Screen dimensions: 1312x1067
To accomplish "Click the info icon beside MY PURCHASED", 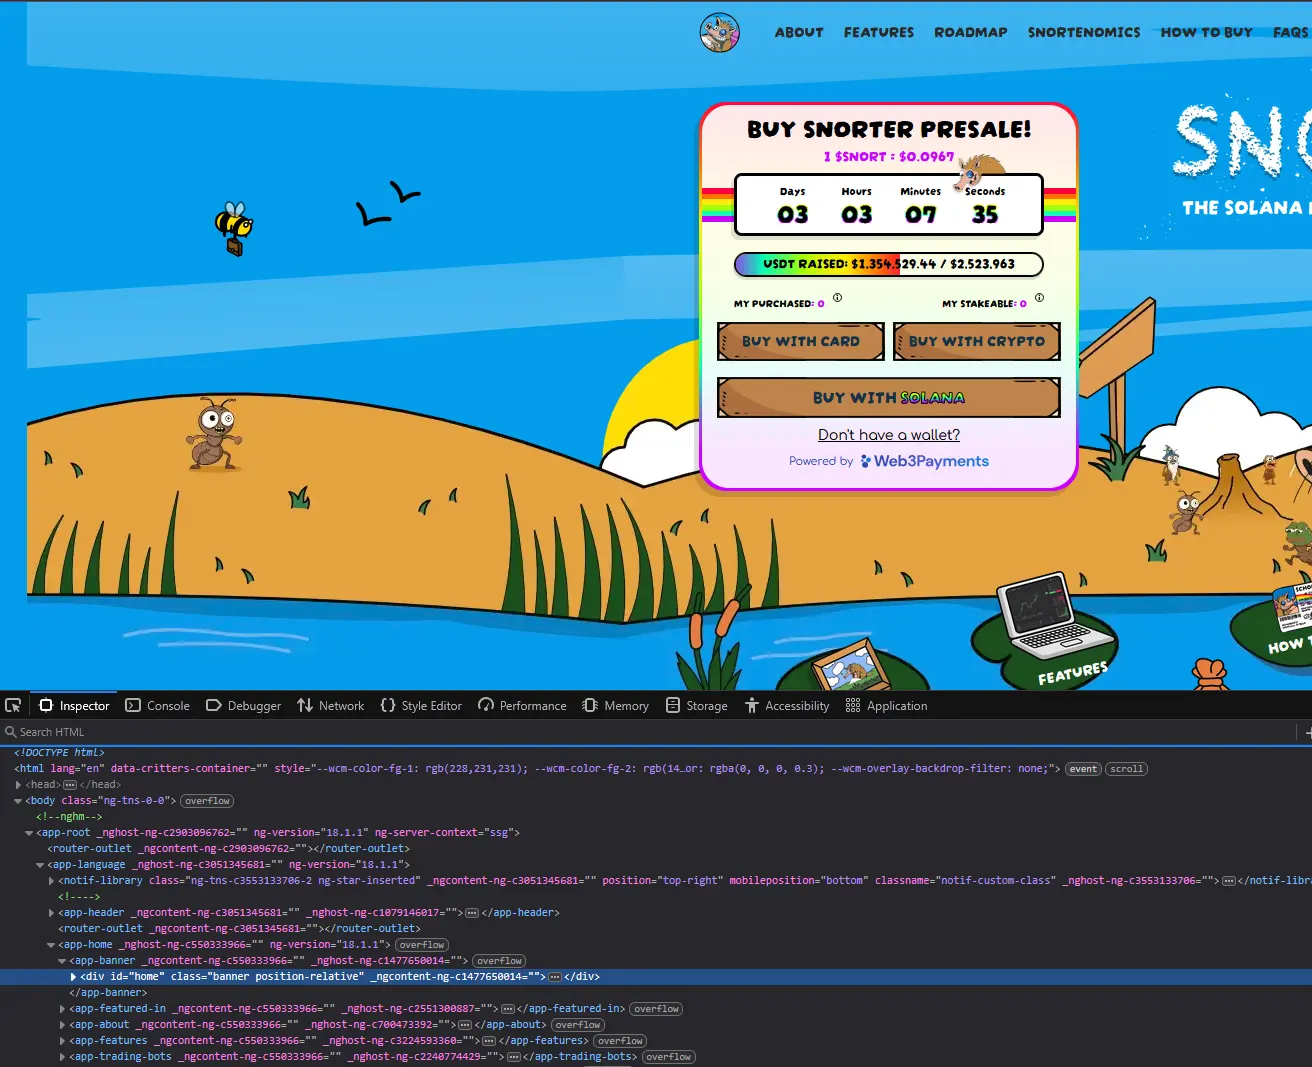I will (838, 297).
